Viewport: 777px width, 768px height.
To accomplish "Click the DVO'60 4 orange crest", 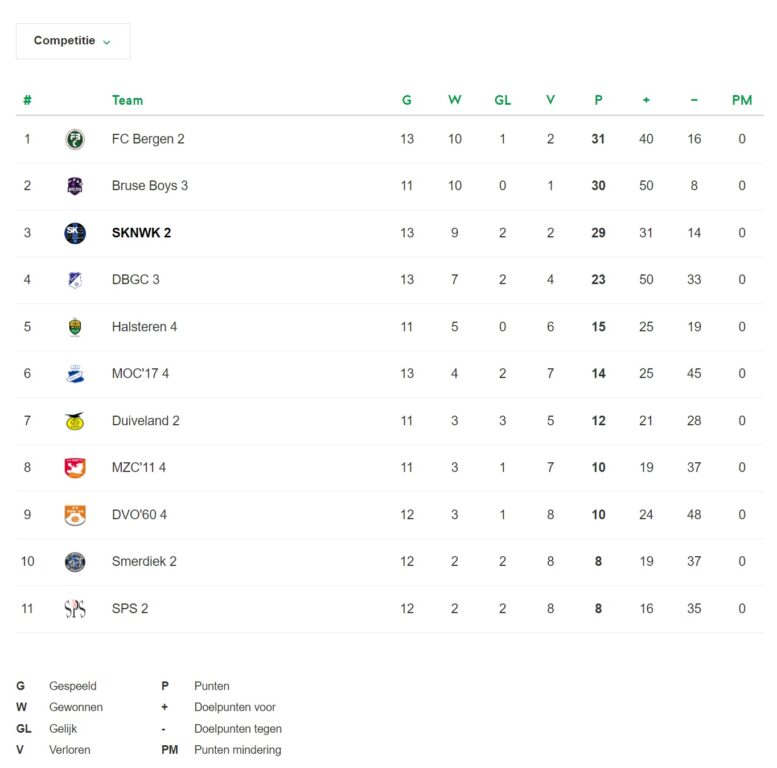I will (x=75, y=515).
